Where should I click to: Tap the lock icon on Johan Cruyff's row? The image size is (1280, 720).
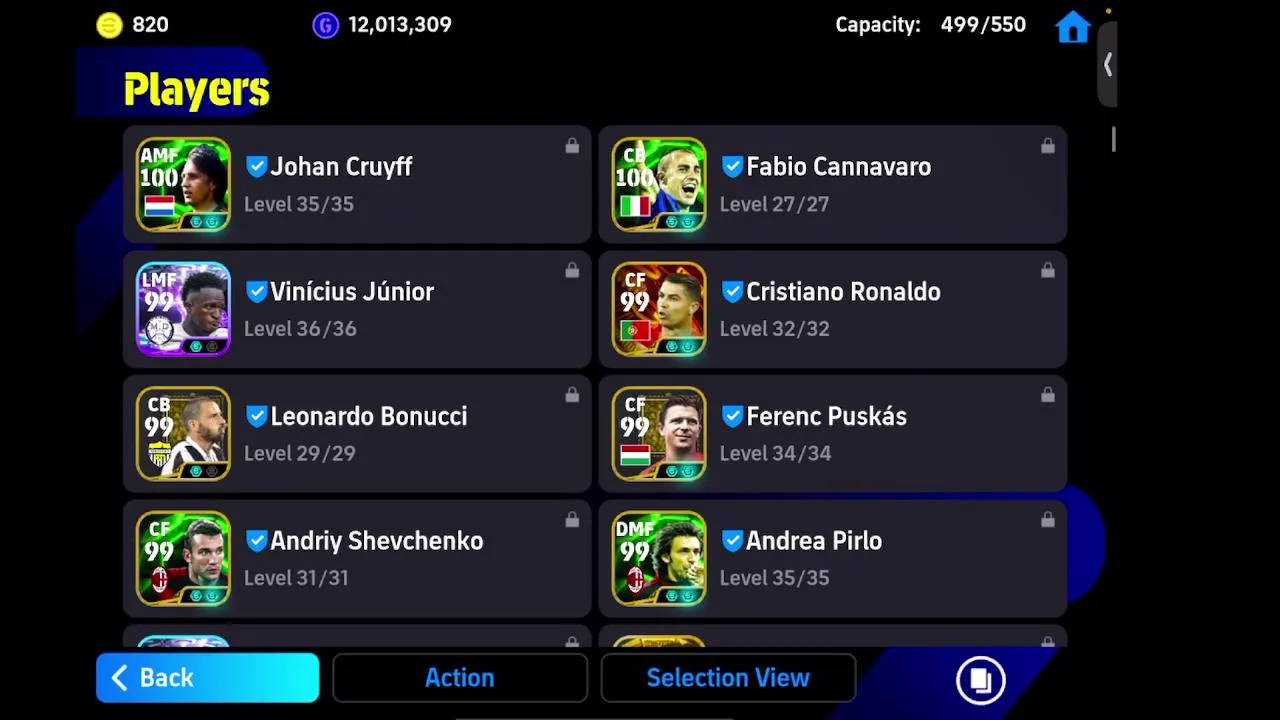click(572, 146)
